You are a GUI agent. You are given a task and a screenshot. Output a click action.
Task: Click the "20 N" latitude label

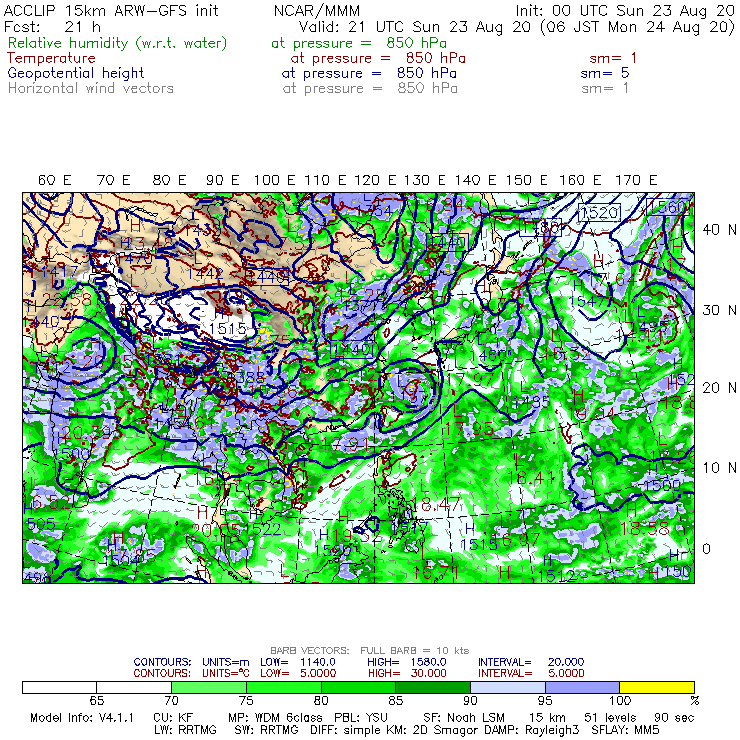click(x=719, y=388)
